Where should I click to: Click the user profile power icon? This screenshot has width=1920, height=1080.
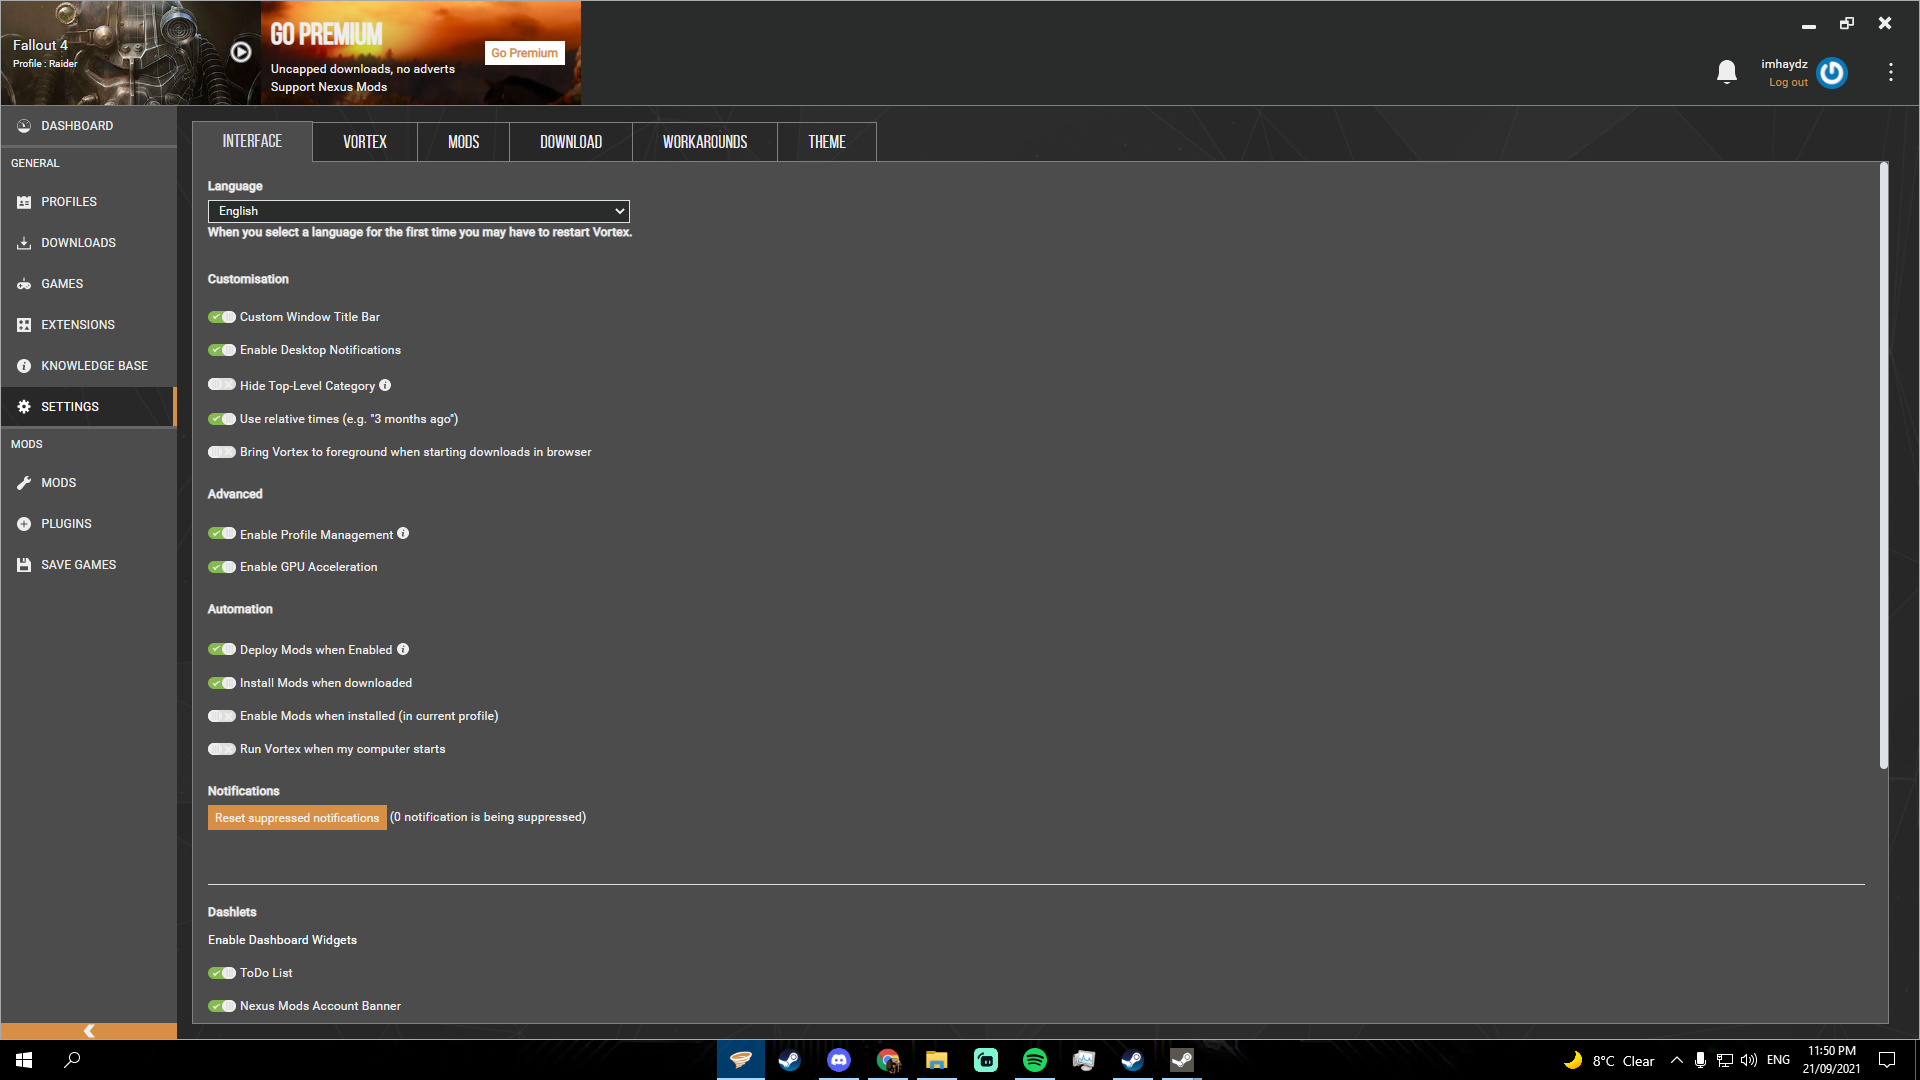(x=1832, y=73)
